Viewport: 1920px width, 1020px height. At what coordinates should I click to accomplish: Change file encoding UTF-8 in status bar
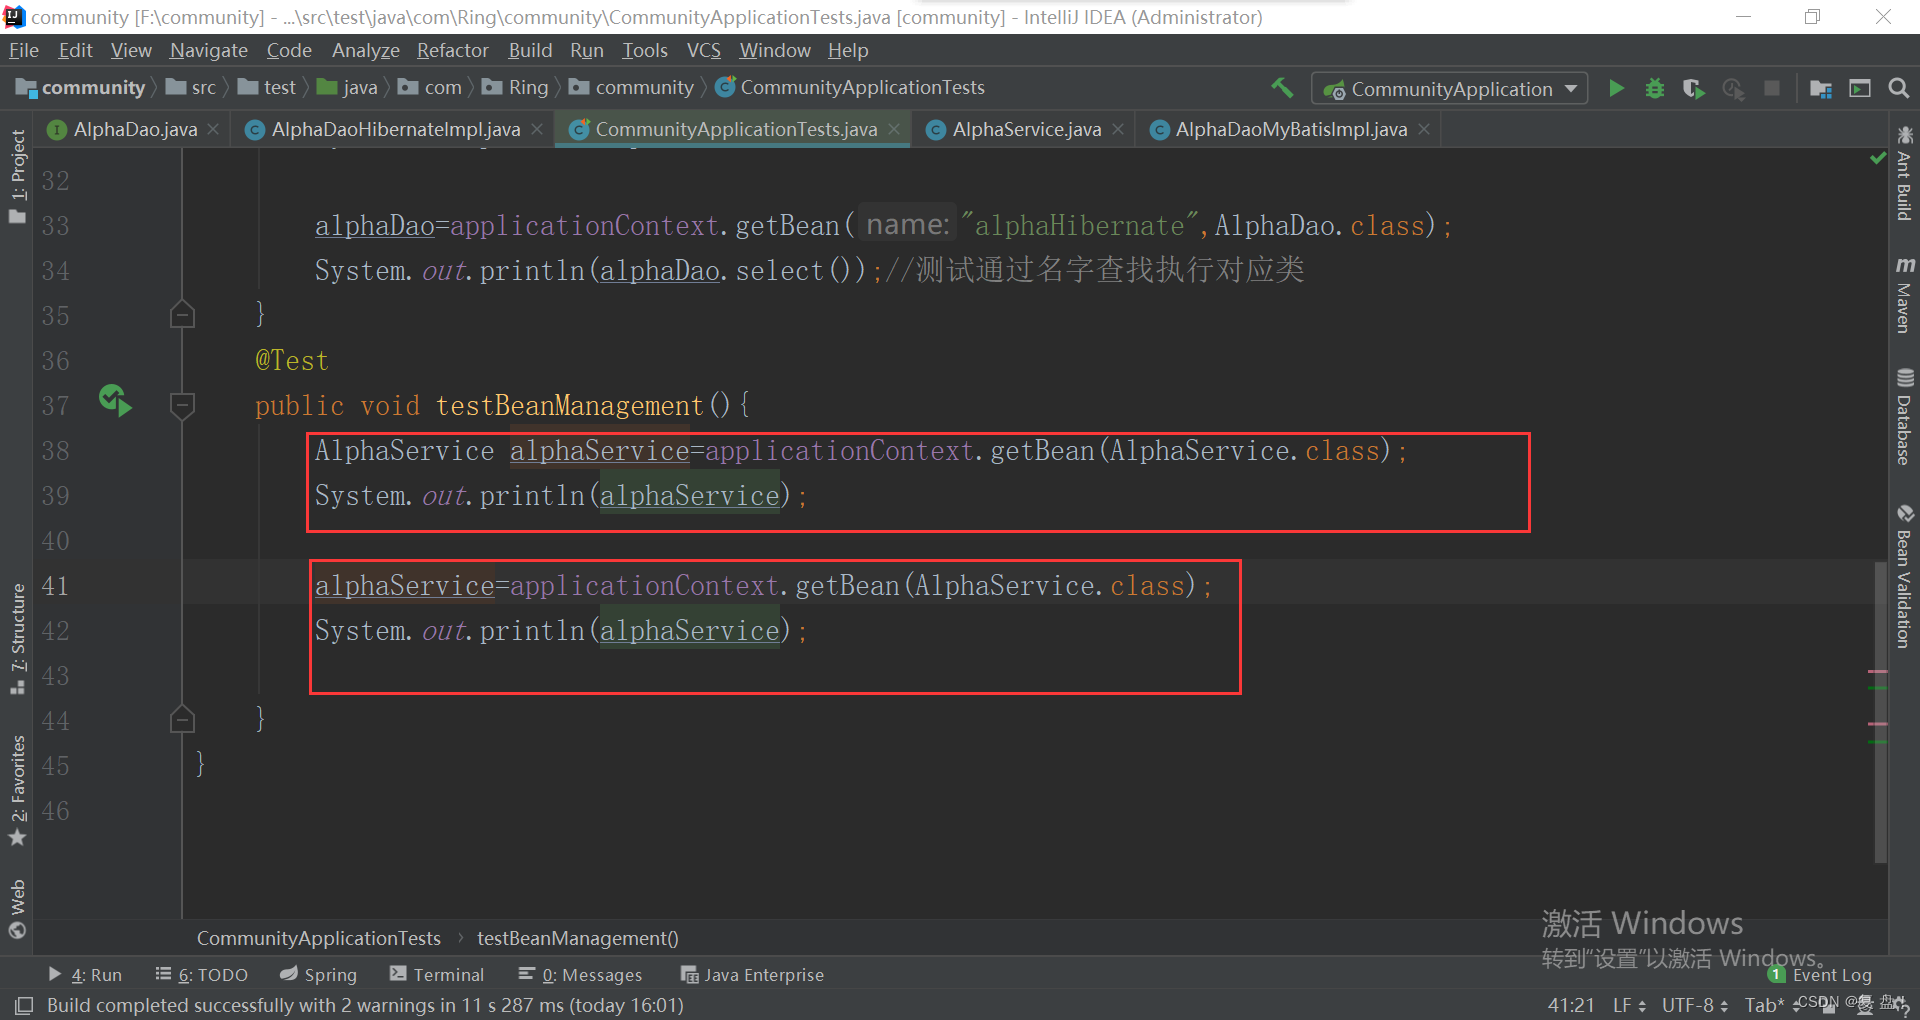pos(1695,1005)
